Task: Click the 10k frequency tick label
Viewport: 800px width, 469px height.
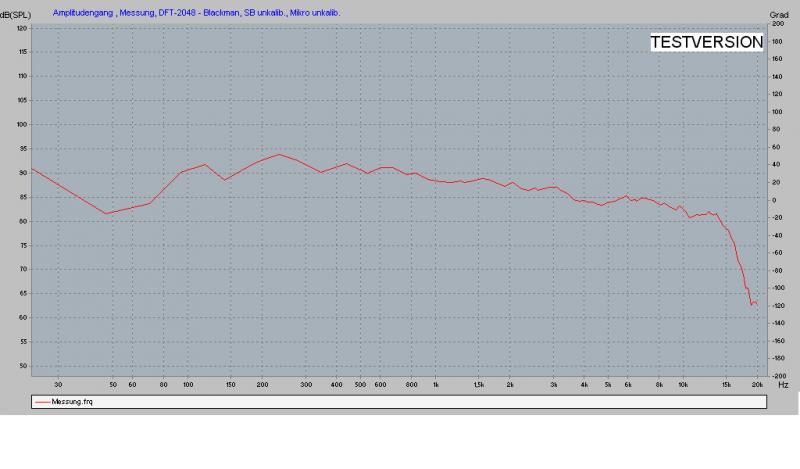Action: (683, 385)
